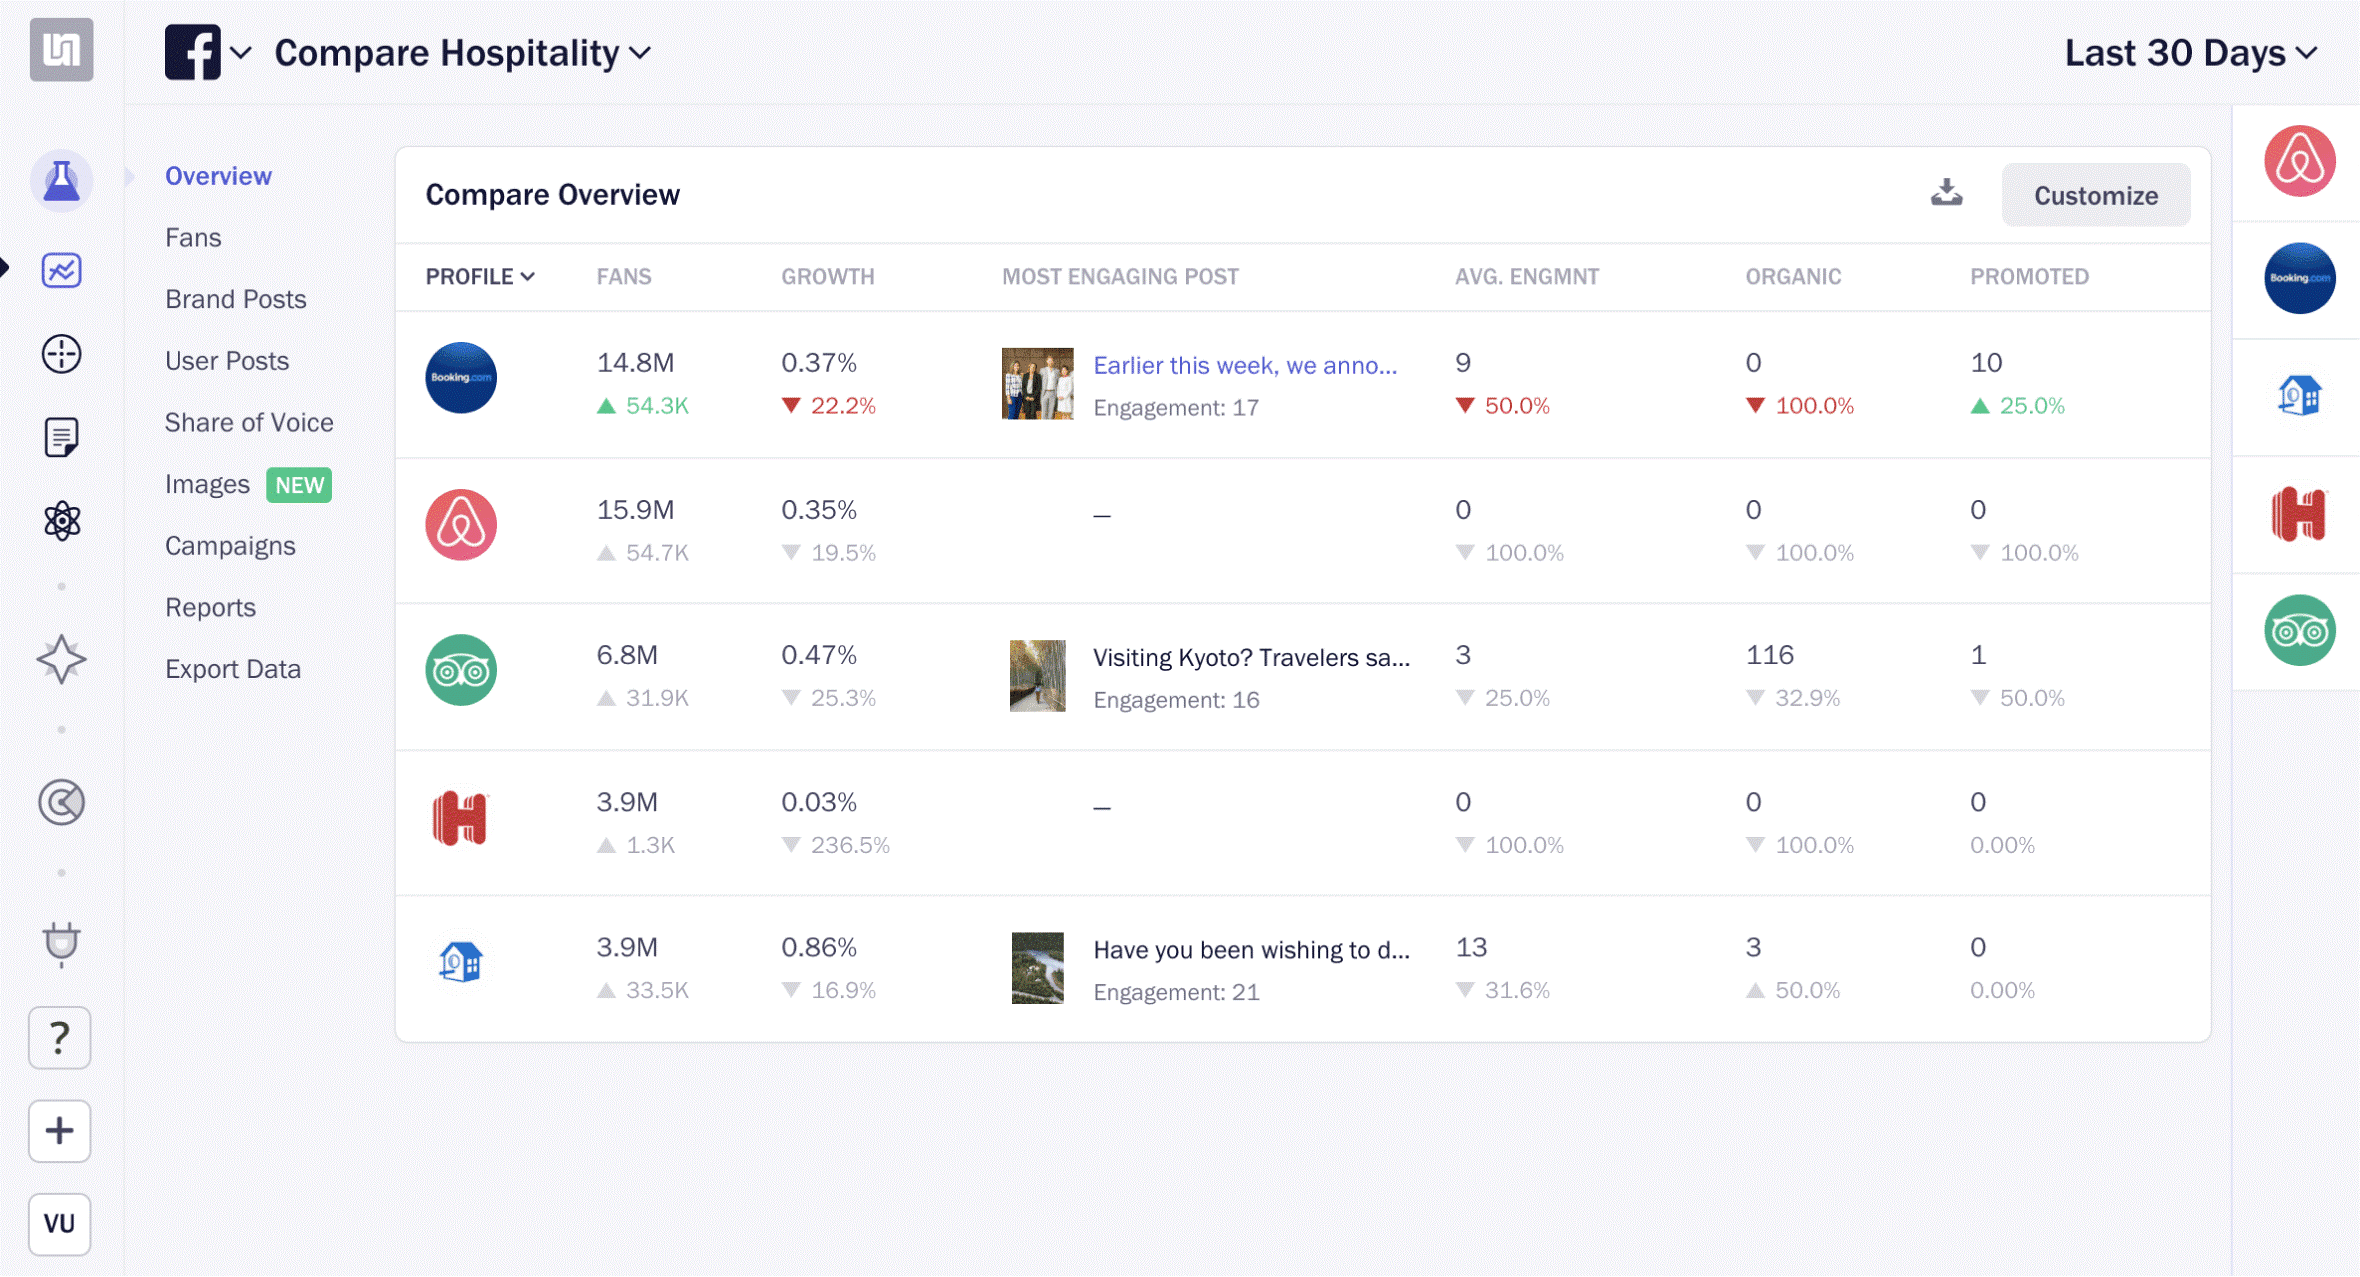Click the star icon in sidebar
Image resolution: width=2360 pixels, height=1277 pixels.
[61, 659]
